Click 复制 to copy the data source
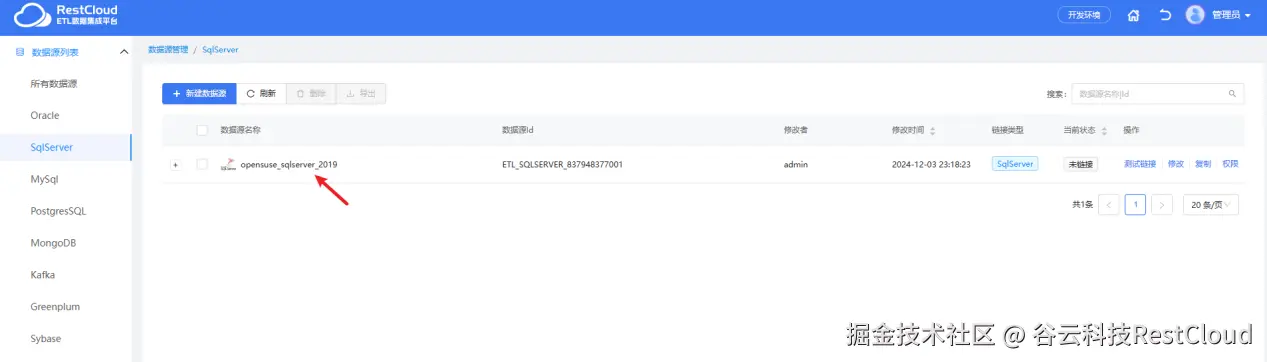1267x362 pixels. pos(1203,164)
